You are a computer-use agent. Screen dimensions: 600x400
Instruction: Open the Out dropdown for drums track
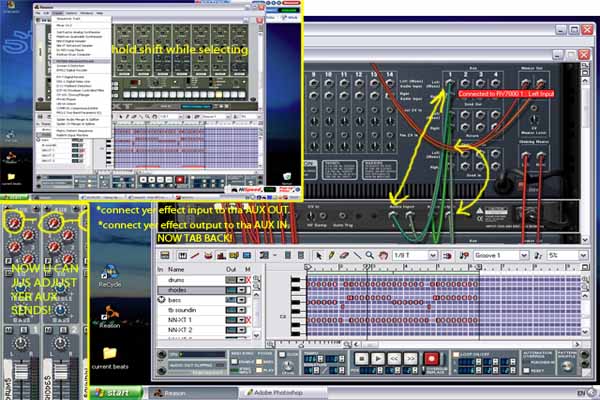(x=241, y=280)
